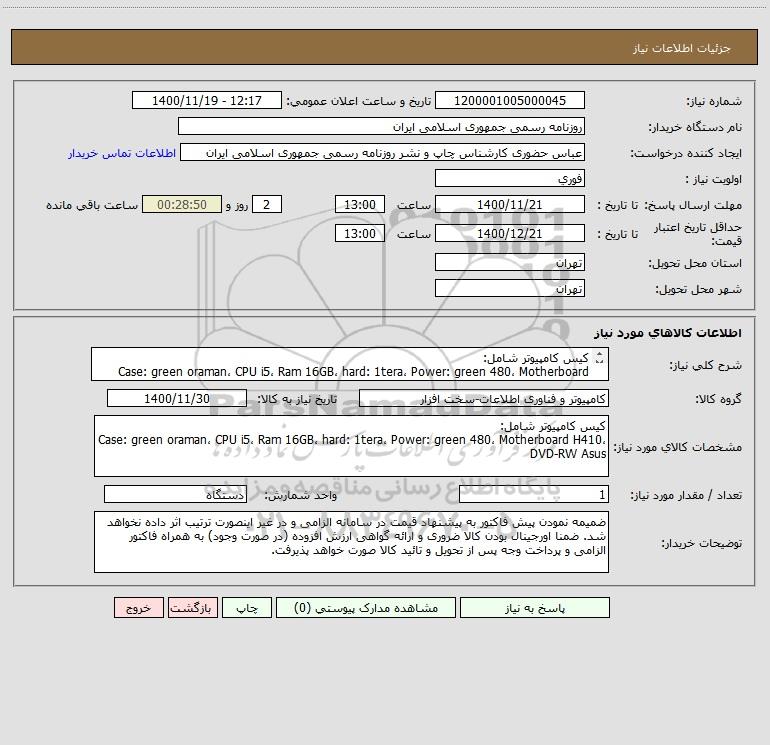This screenshot has height=745, width=770.
Task: Click the مشخصات کالای مورد نیاز text area
Action: (351, 446)
